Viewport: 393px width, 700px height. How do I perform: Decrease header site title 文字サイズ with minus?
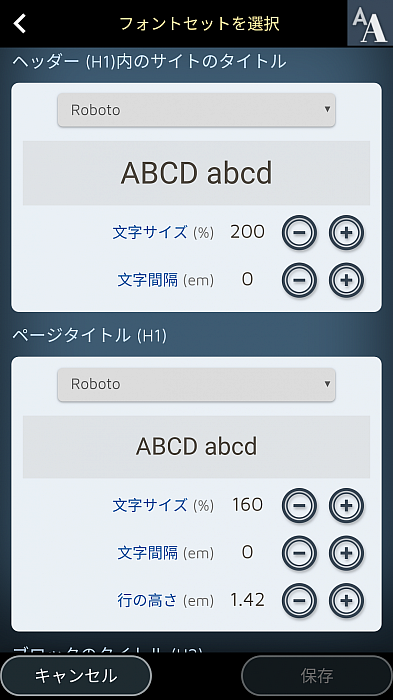coord(299,233)
